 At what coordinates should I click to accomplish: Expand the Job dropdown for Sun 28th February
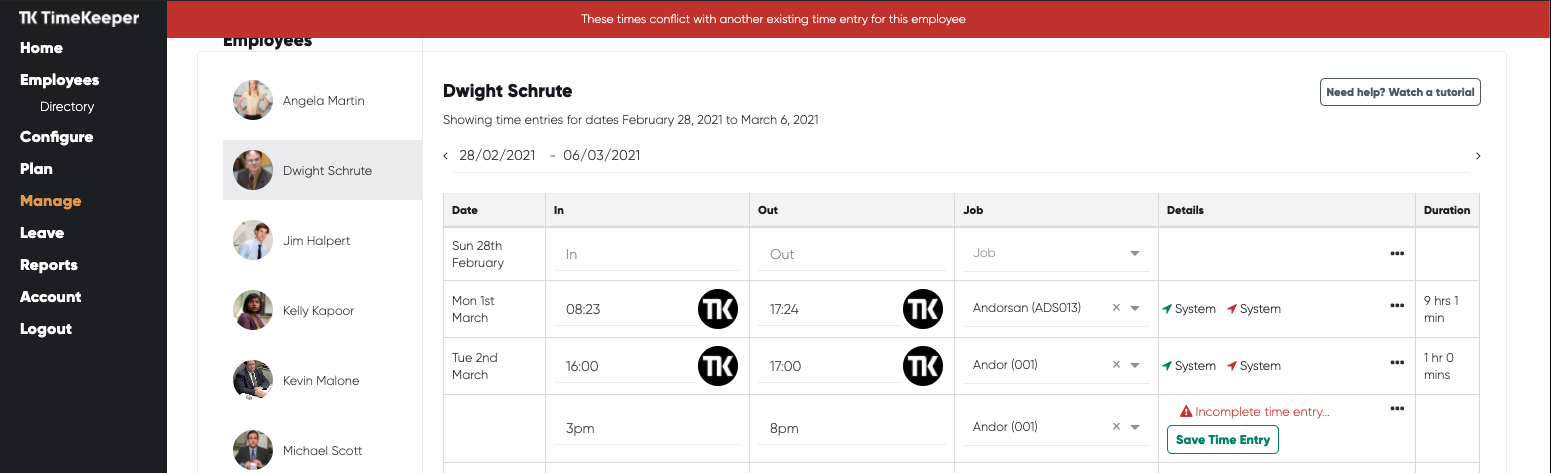point(1135,253)
